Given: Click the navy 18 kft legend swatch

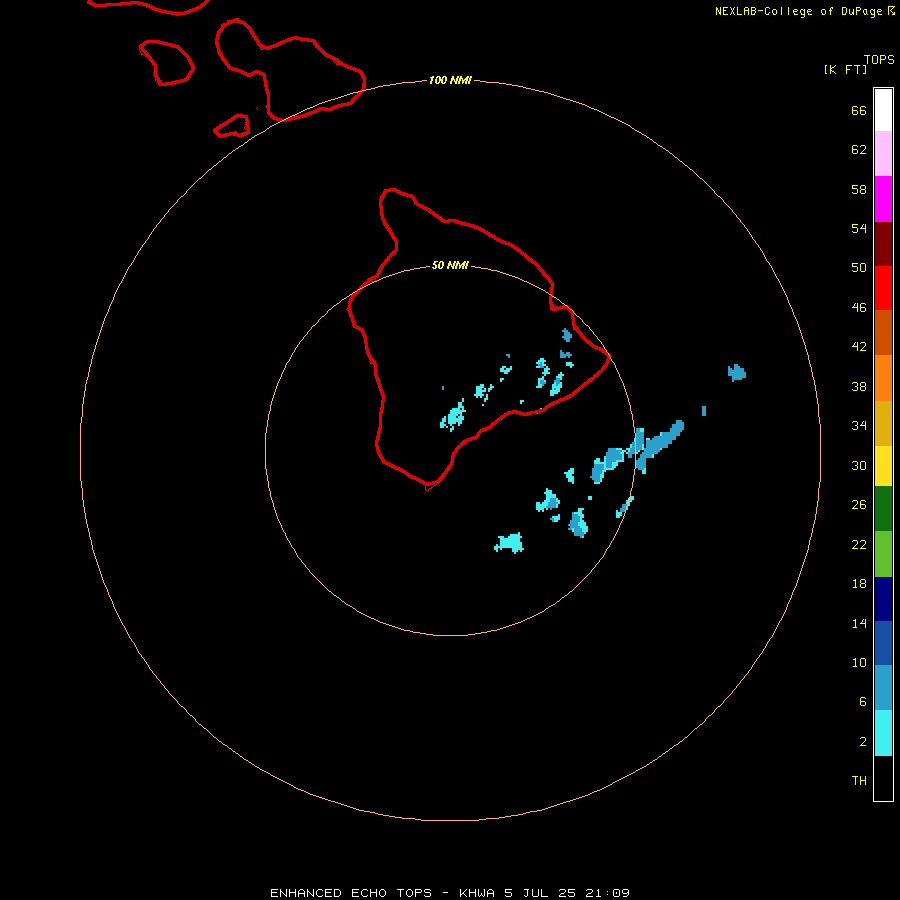Looking at the screenshot, I should 883,599.
